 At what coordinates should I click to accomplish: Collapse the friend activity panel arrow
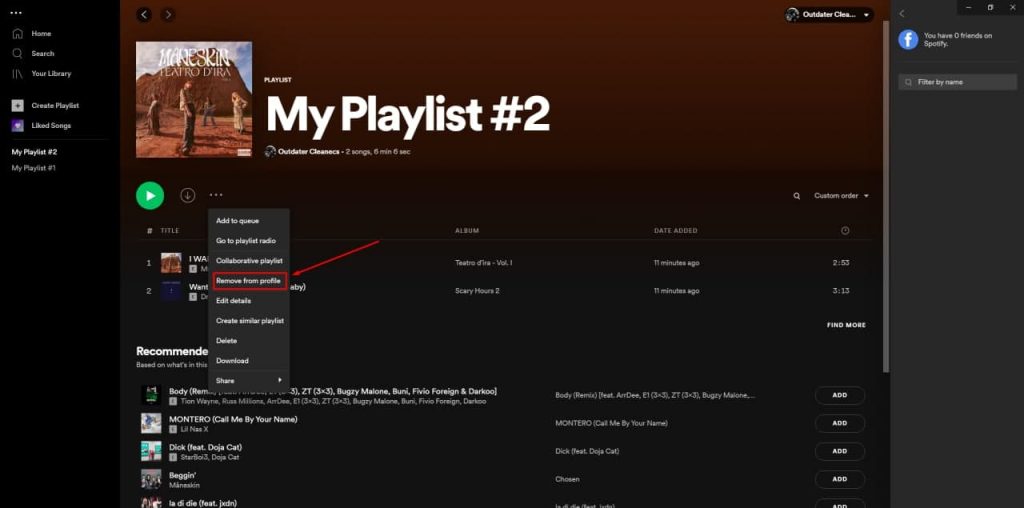(x=902, y=14)
